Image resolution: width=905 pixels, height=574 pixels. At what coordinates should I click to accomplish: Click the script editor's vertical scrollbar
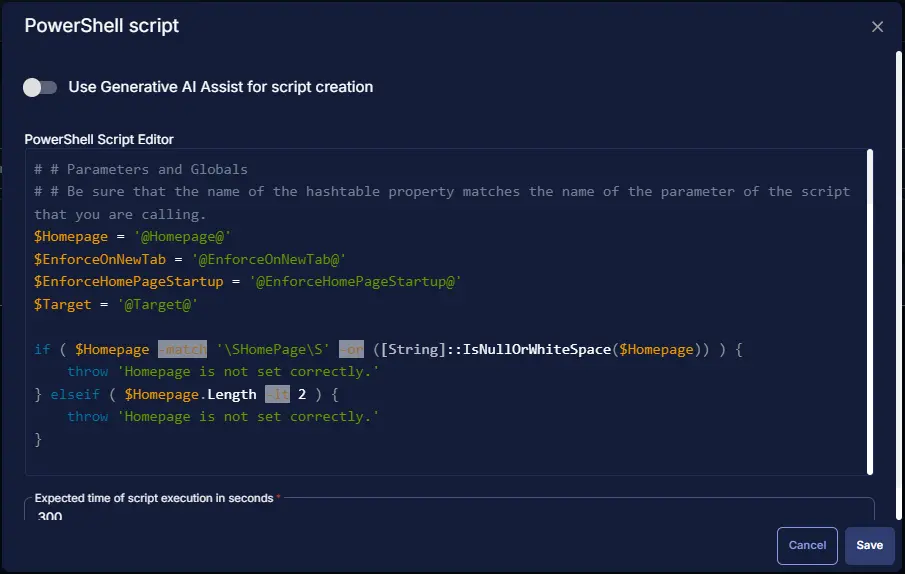coord(870,312)
